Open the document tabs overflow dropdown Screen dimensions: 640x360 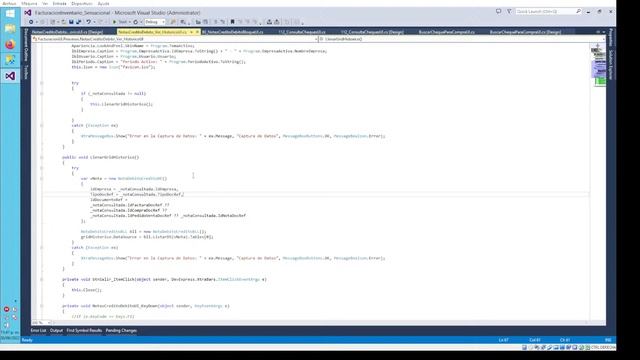[x=603, y=32]
